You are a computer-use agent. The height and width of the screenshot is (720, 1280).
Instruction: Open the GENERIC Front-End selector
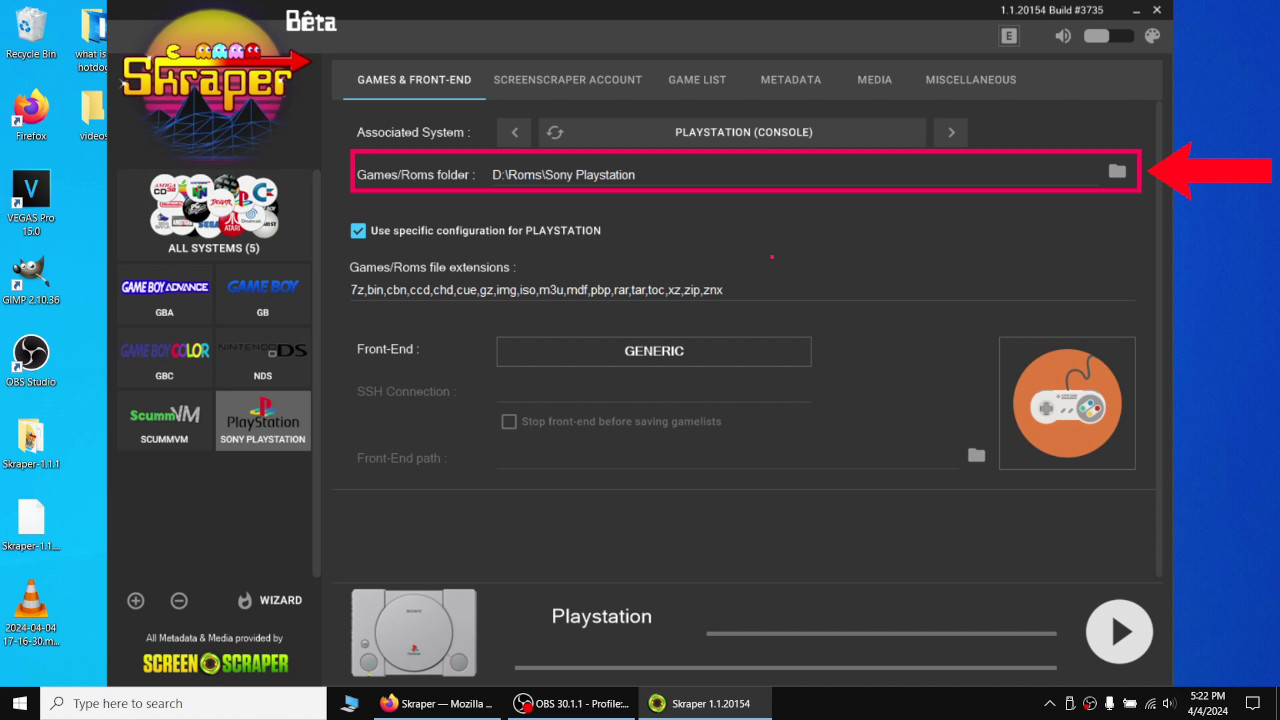coord(653,351)
